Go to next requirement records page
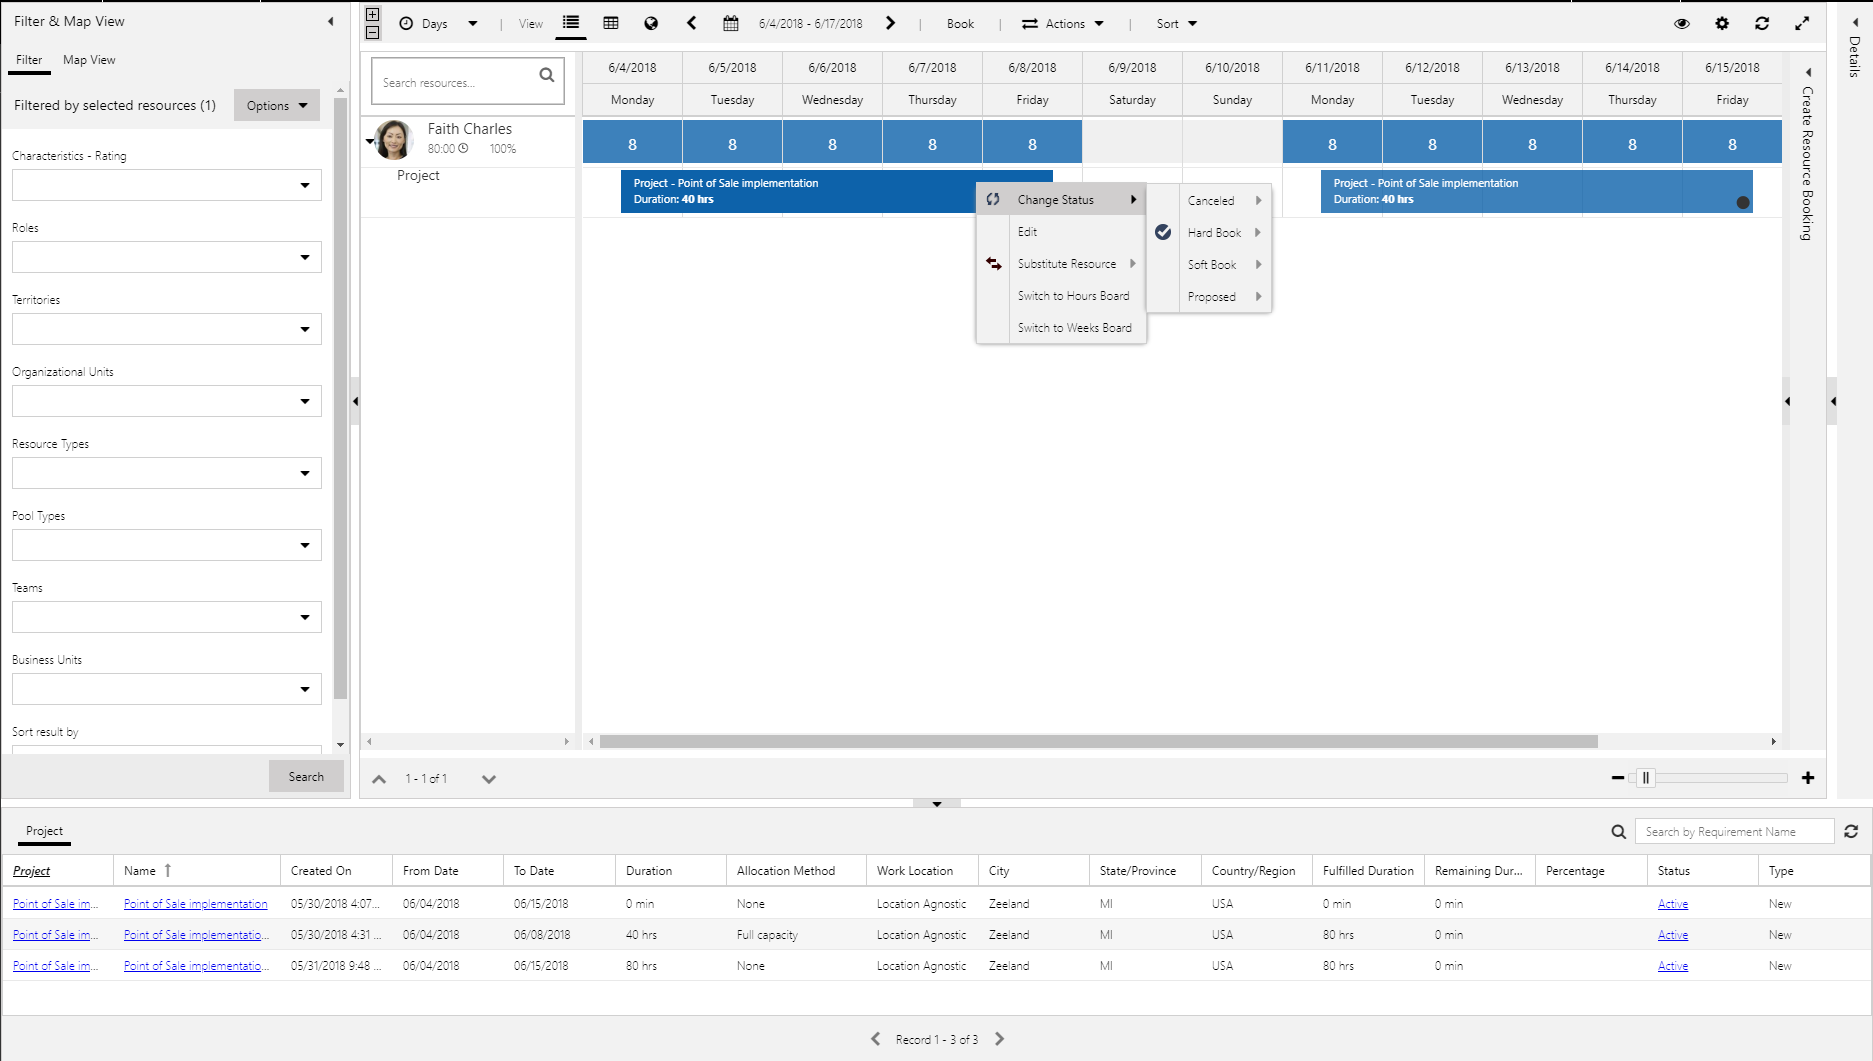The height and width of the screenshot is (1061, 1873). [999, 1039]
